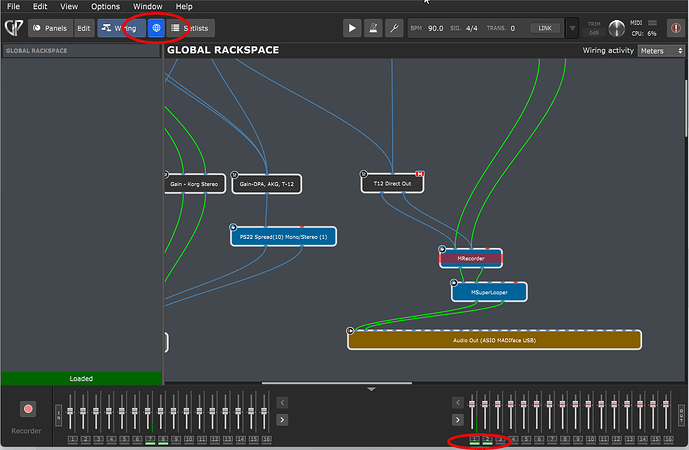This screenshot has width=689, height=450.
Task: Click the bypass icon on PS22 Spread block
Action: pyautogui.click(x=233, y=227)
